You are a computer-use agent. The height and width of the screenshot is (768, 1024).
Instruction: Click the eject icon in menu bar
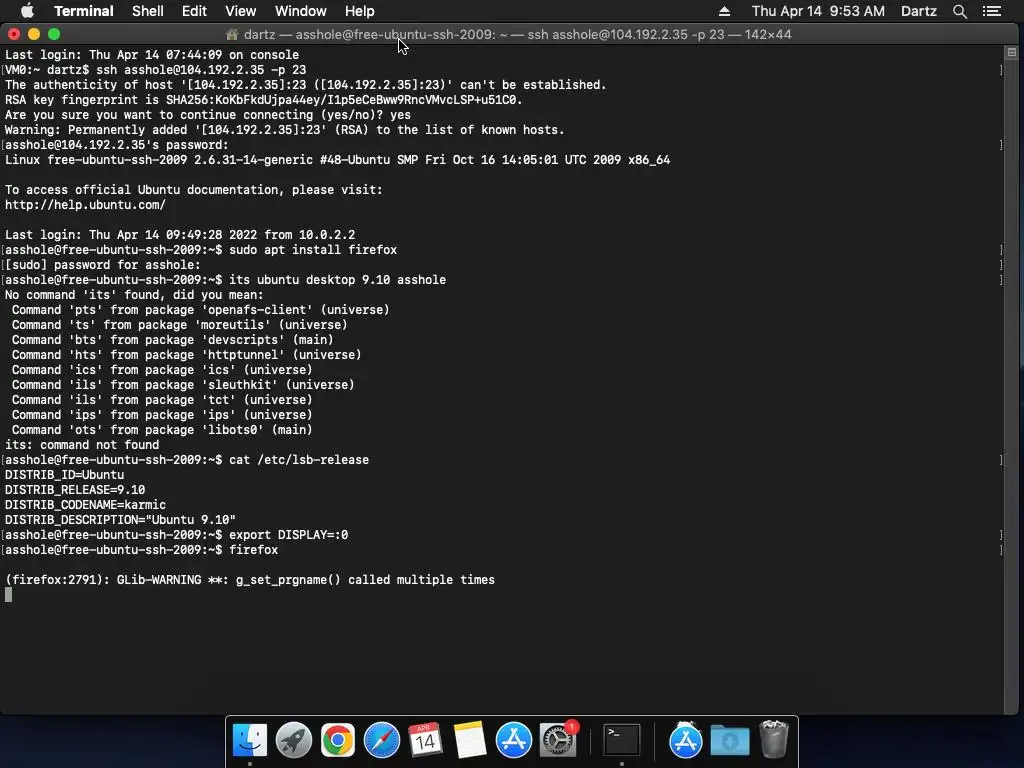724,11
